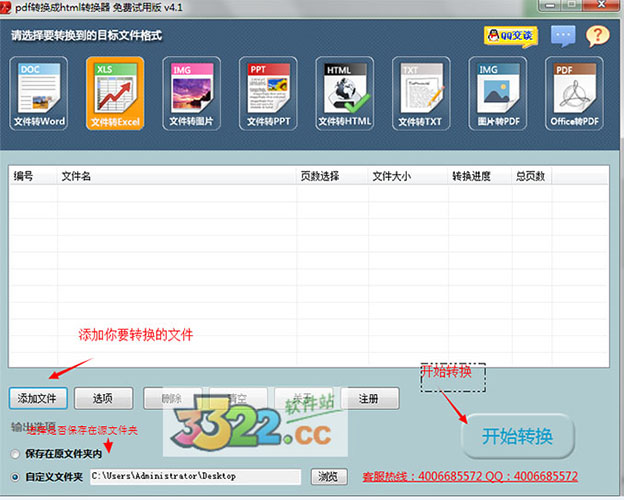The image size is (624, 500).
Task: Choose the 文件转TXT conversion icon
Action: [x=421, y=94]
